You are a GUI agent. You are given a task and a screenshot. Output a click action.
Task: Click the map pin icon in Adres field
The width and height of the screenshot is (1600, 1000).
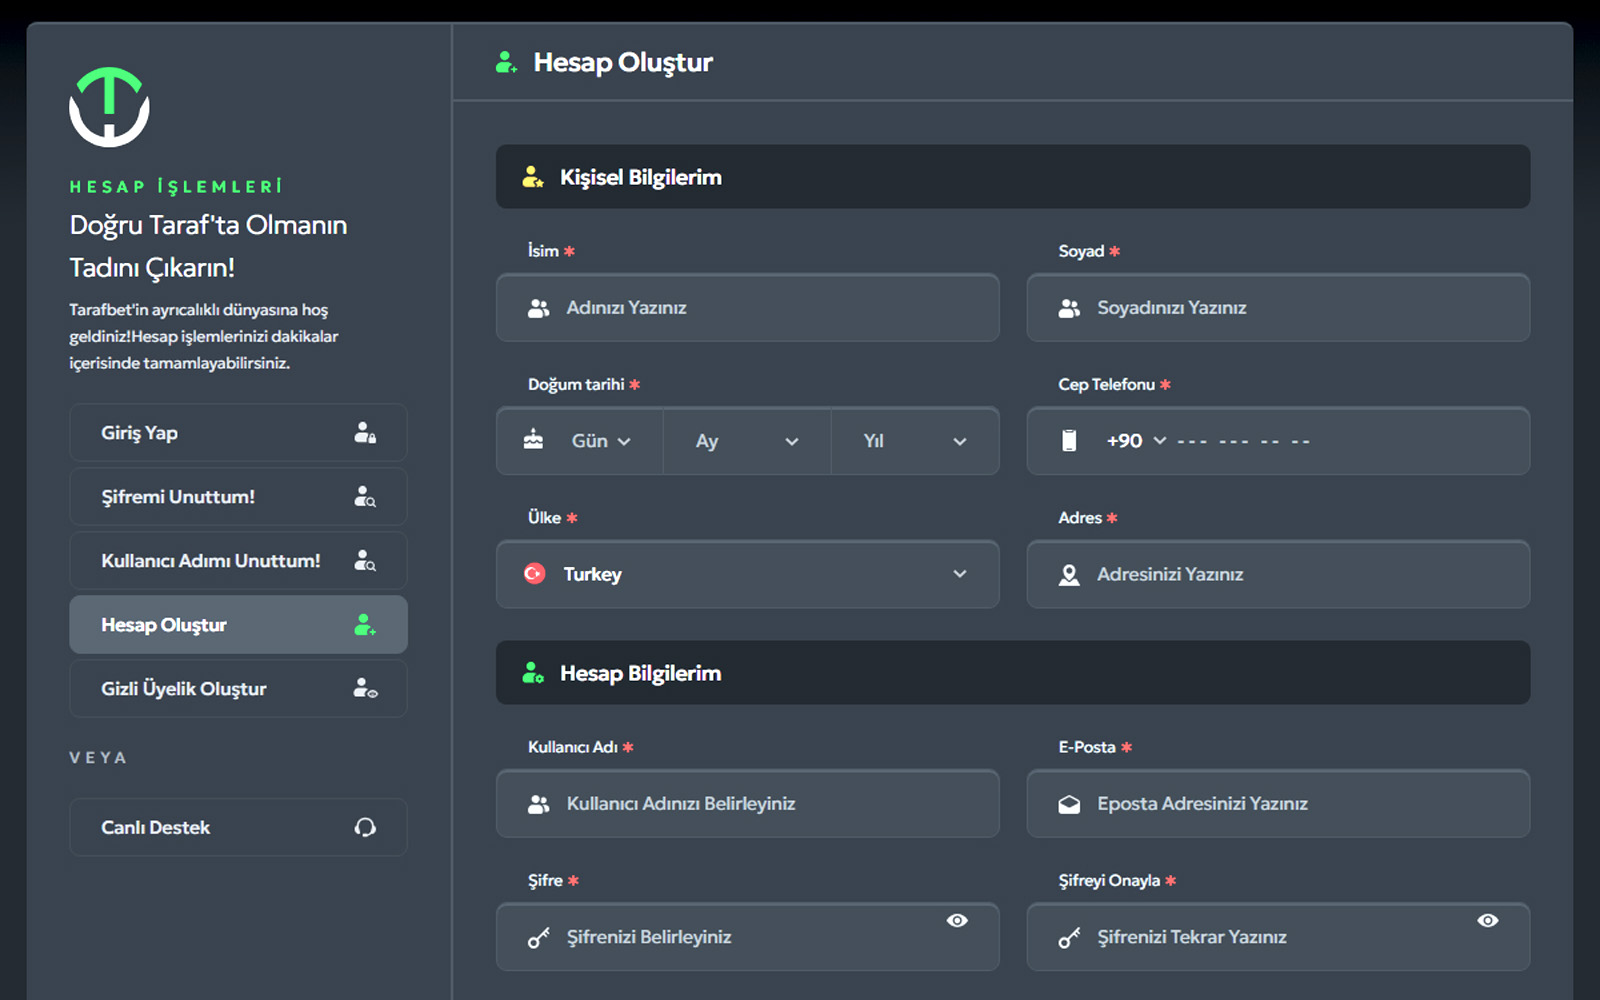[x=1069, y=575]
